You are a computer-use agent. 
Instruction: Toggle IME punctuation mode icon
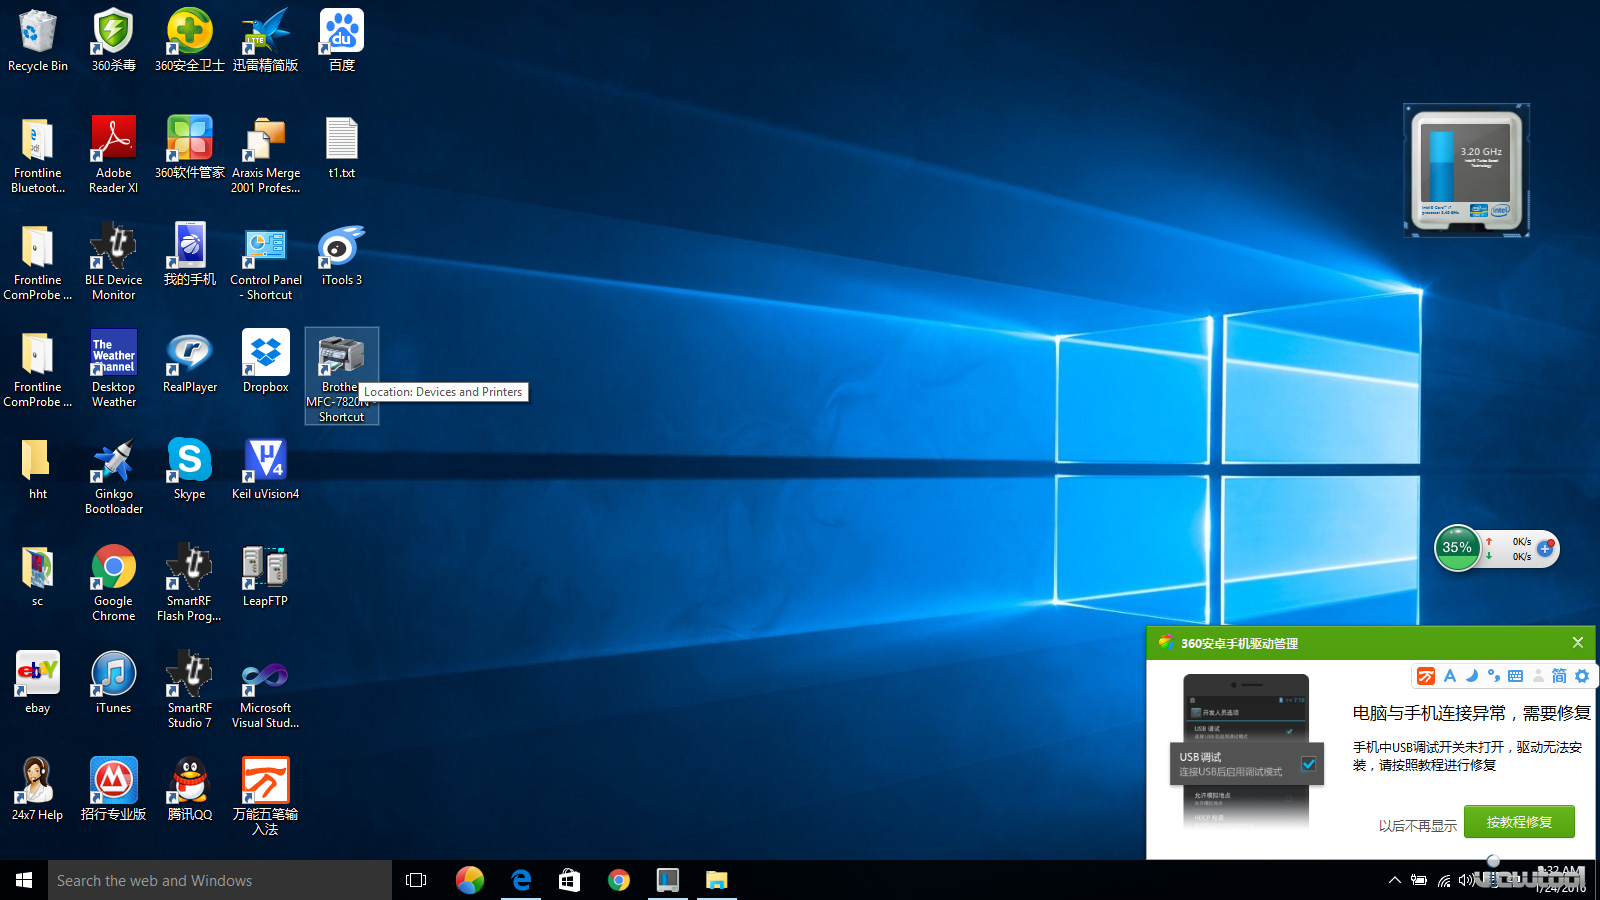click(x=1494, y=676)
